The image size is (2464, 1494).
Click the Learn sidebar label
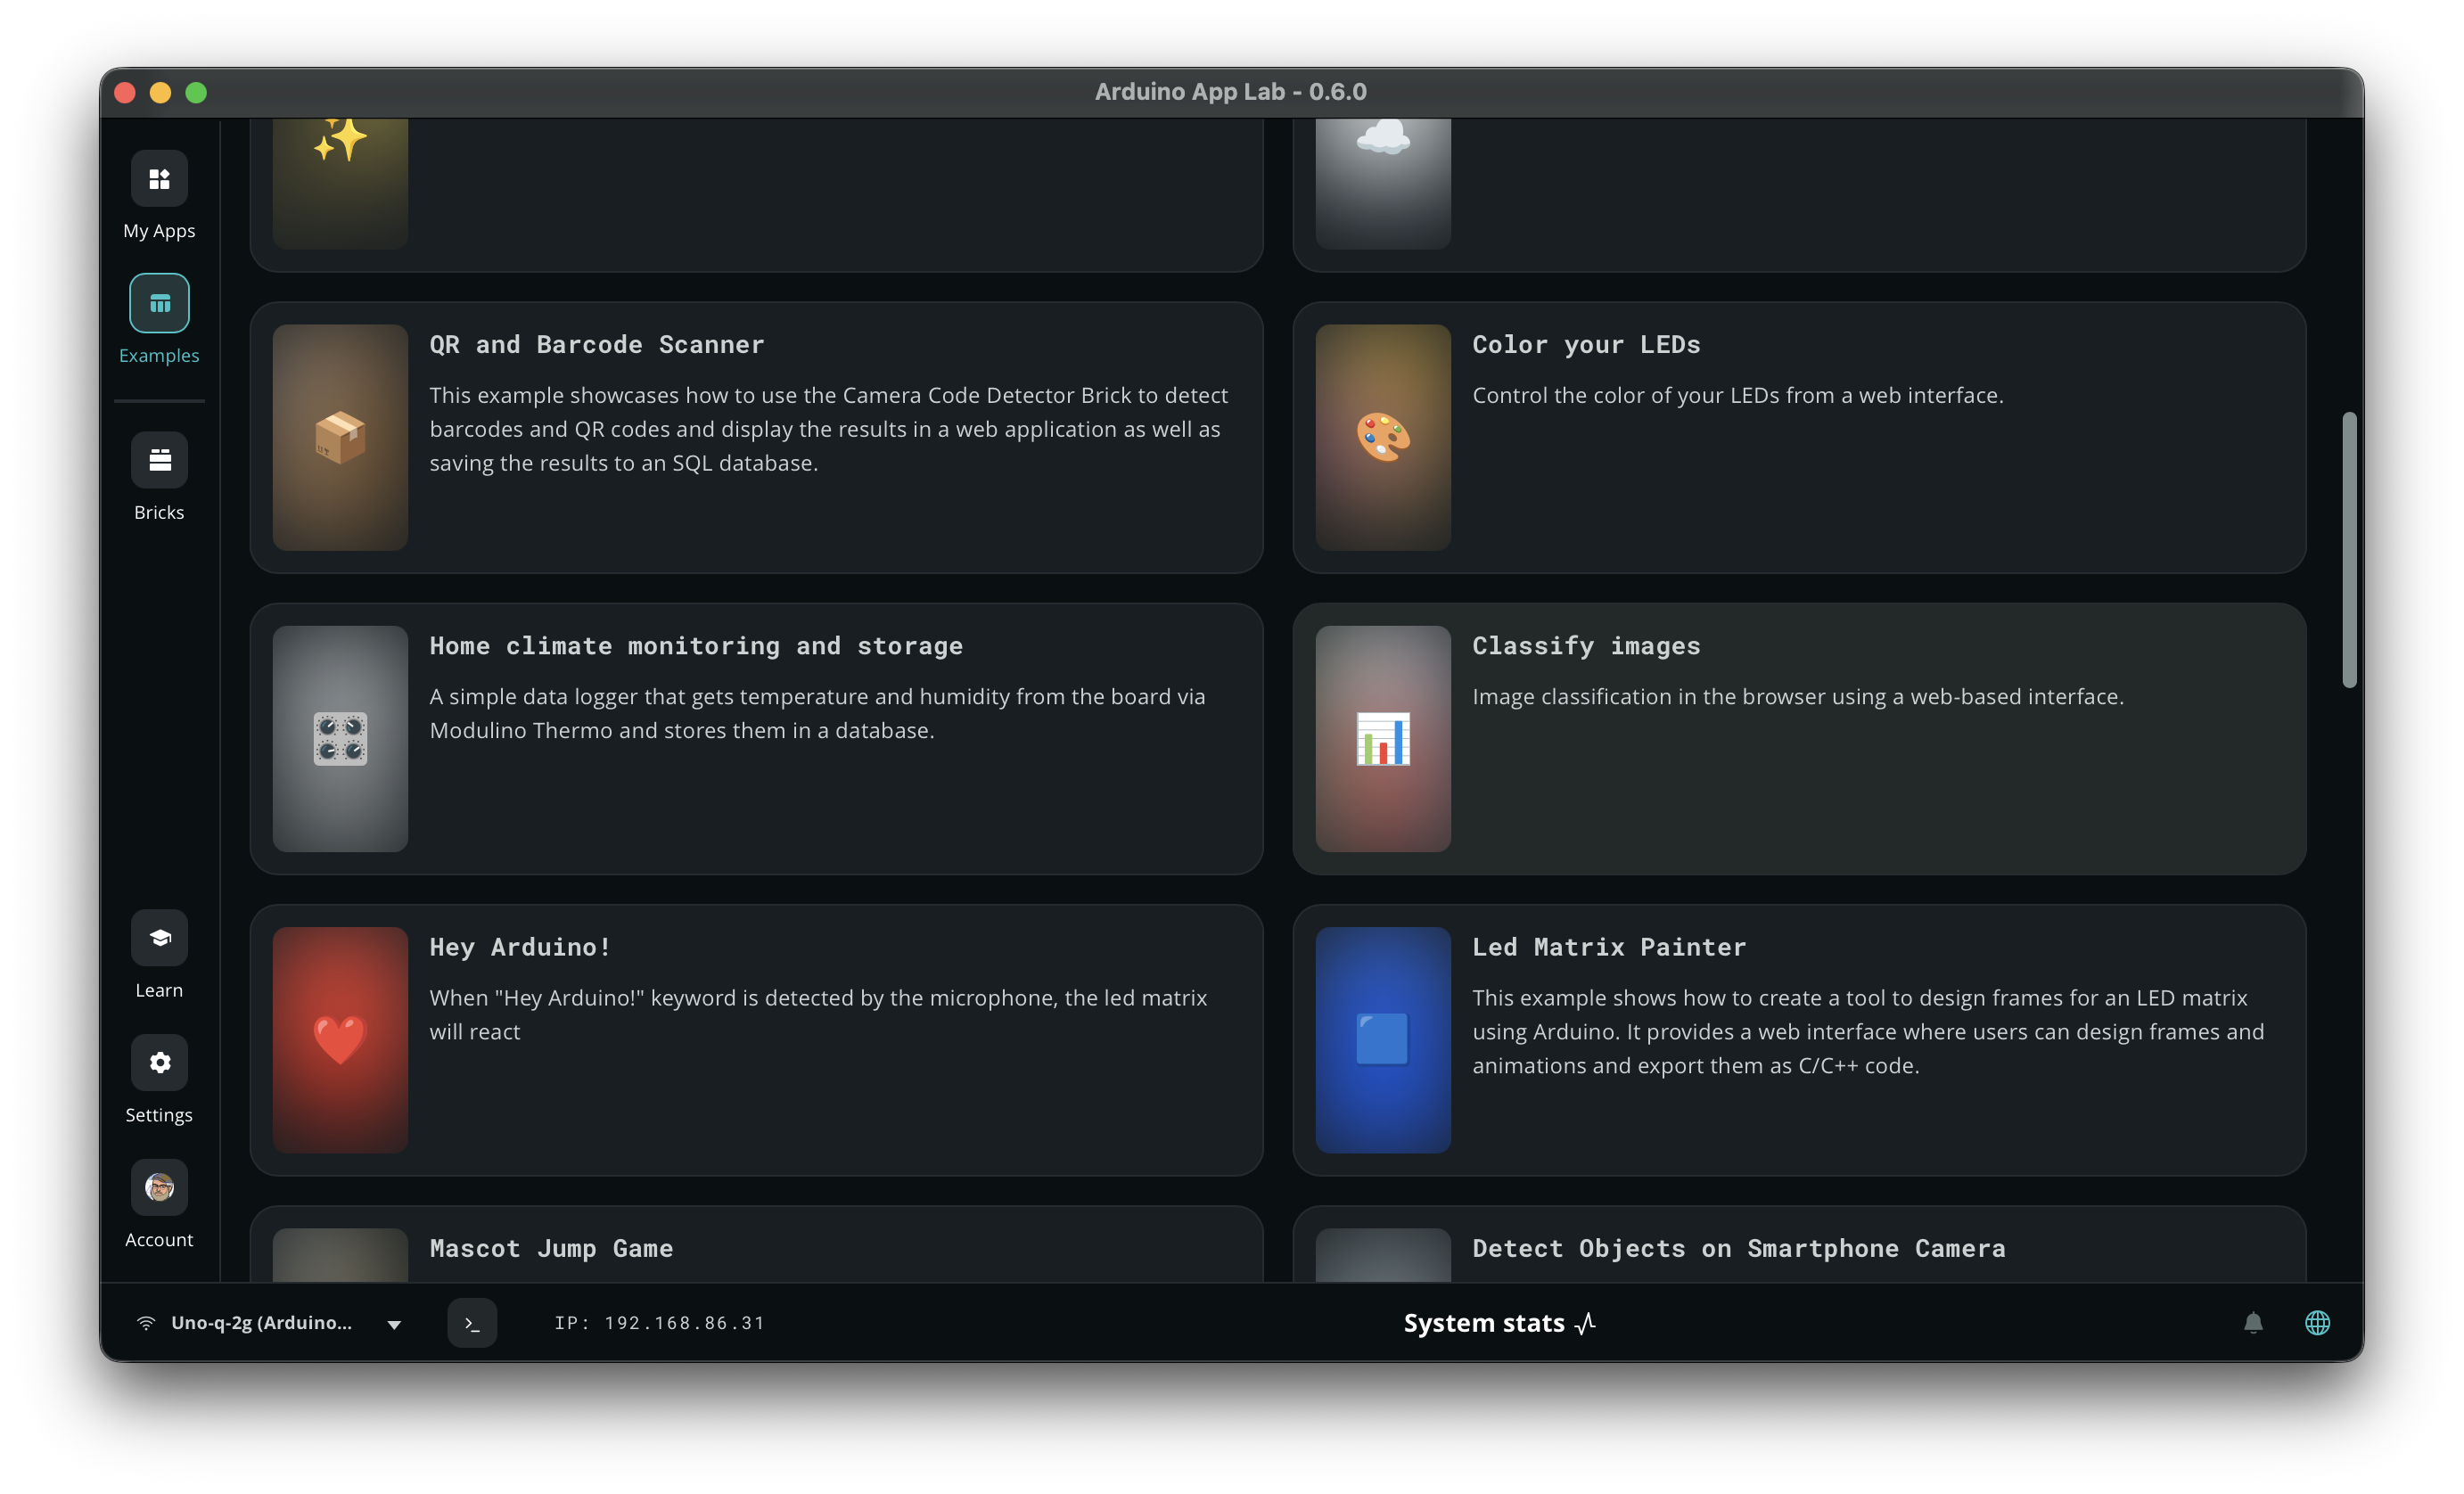(x=159, y=990)
